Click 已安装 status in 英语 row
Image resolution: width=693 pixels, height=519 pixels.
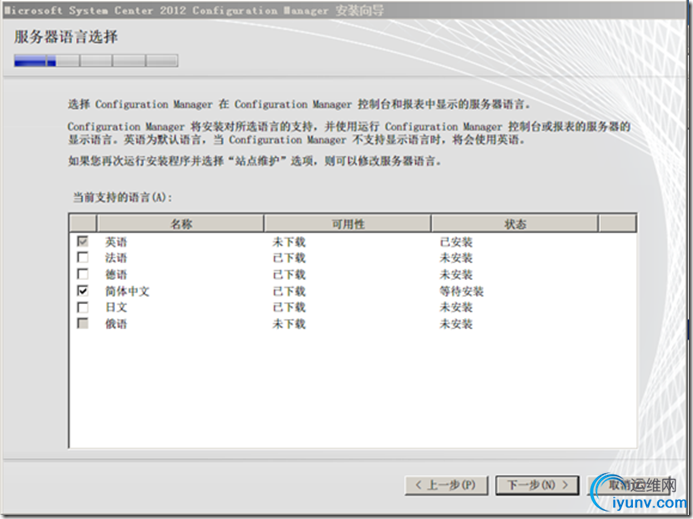[x=456, y=242]
